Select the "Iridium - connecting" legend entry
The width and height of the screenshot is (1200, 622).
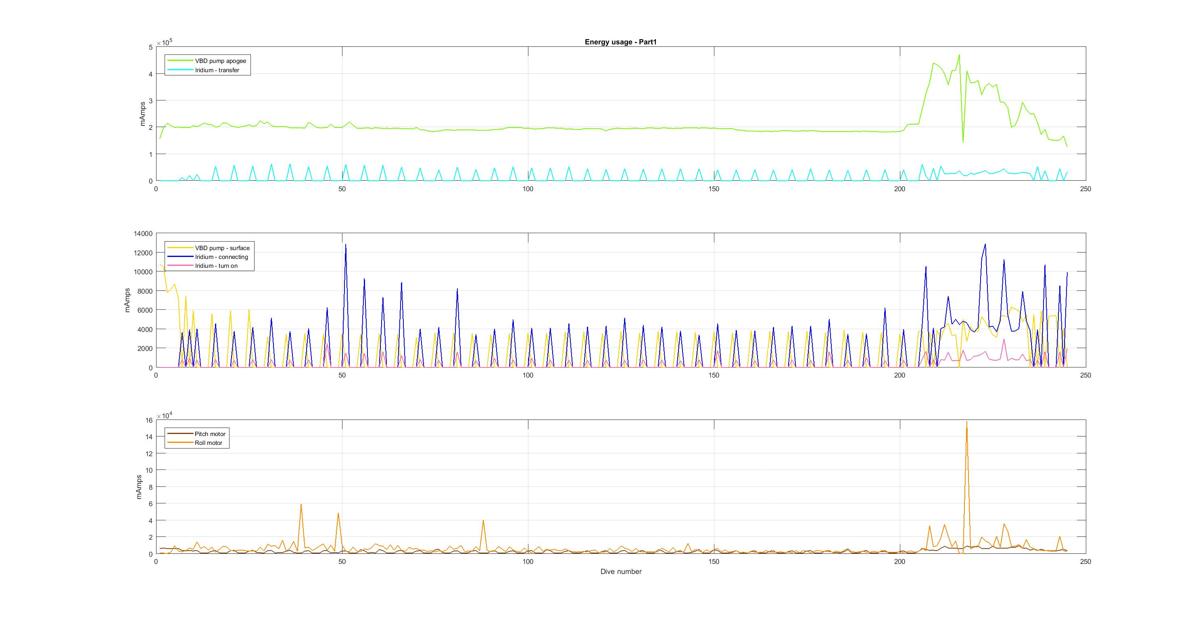pos(208,257)
